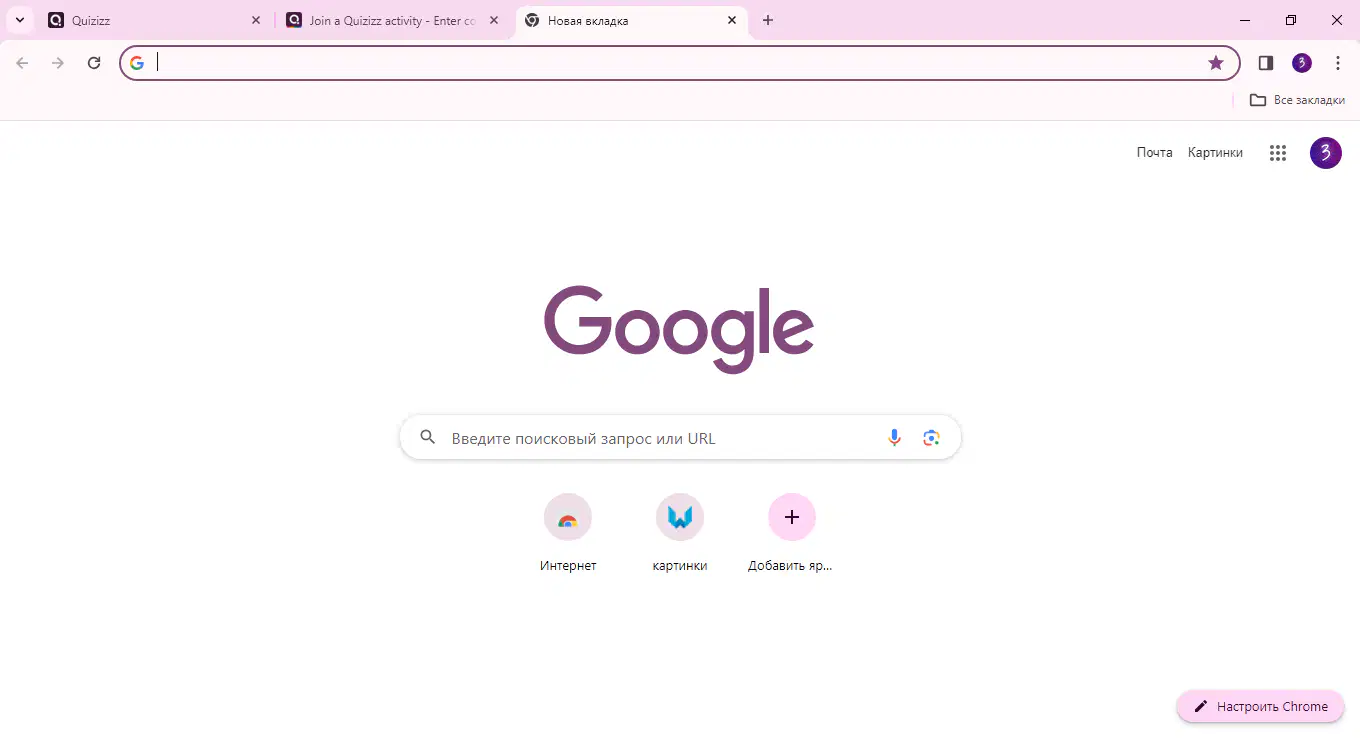Go back with the back arrow
The width and height of the screenshot is (1360, 738).
[23, 63]
